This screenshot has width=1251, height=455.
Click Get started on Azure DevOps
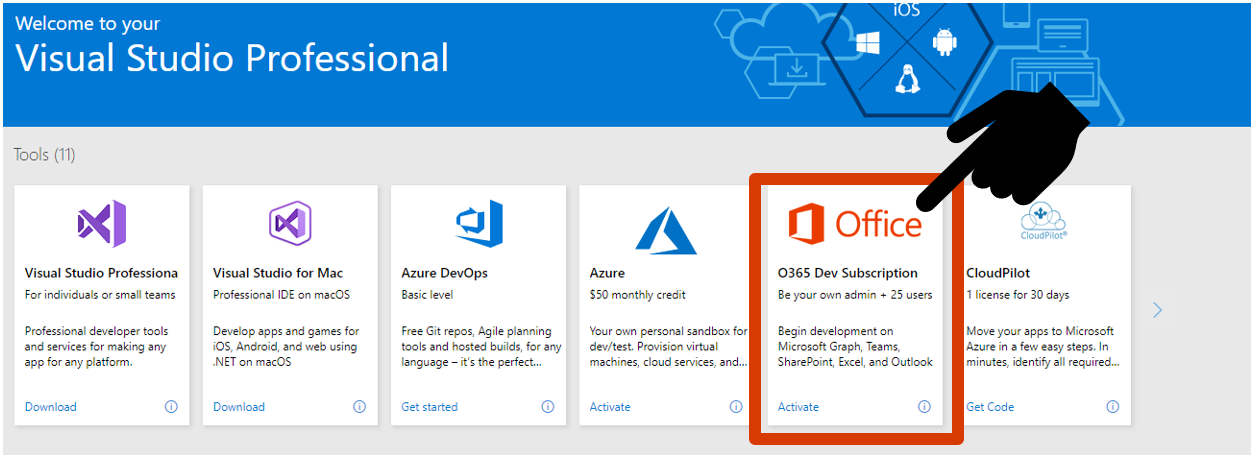tap(429, 407)
